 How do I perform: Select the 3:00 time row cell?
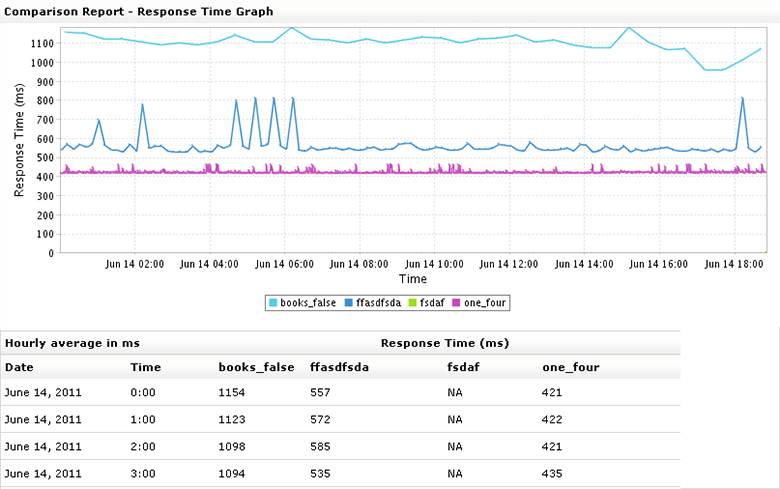tap(143, 473)
